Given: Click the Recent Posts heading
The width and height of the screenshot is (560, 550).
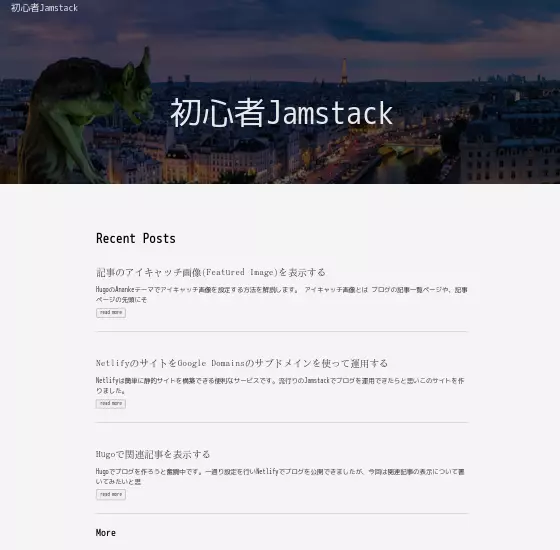Looking at the screenshot, I should pos(136,238).
